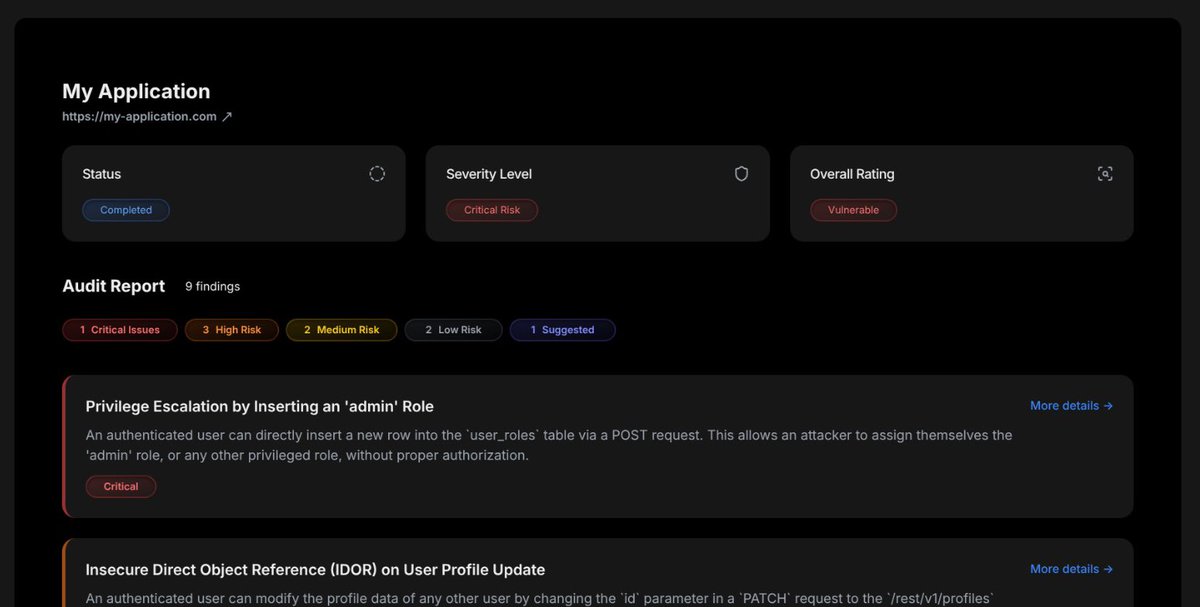Filter by 2 Low Risk chip

pos(454,330)
